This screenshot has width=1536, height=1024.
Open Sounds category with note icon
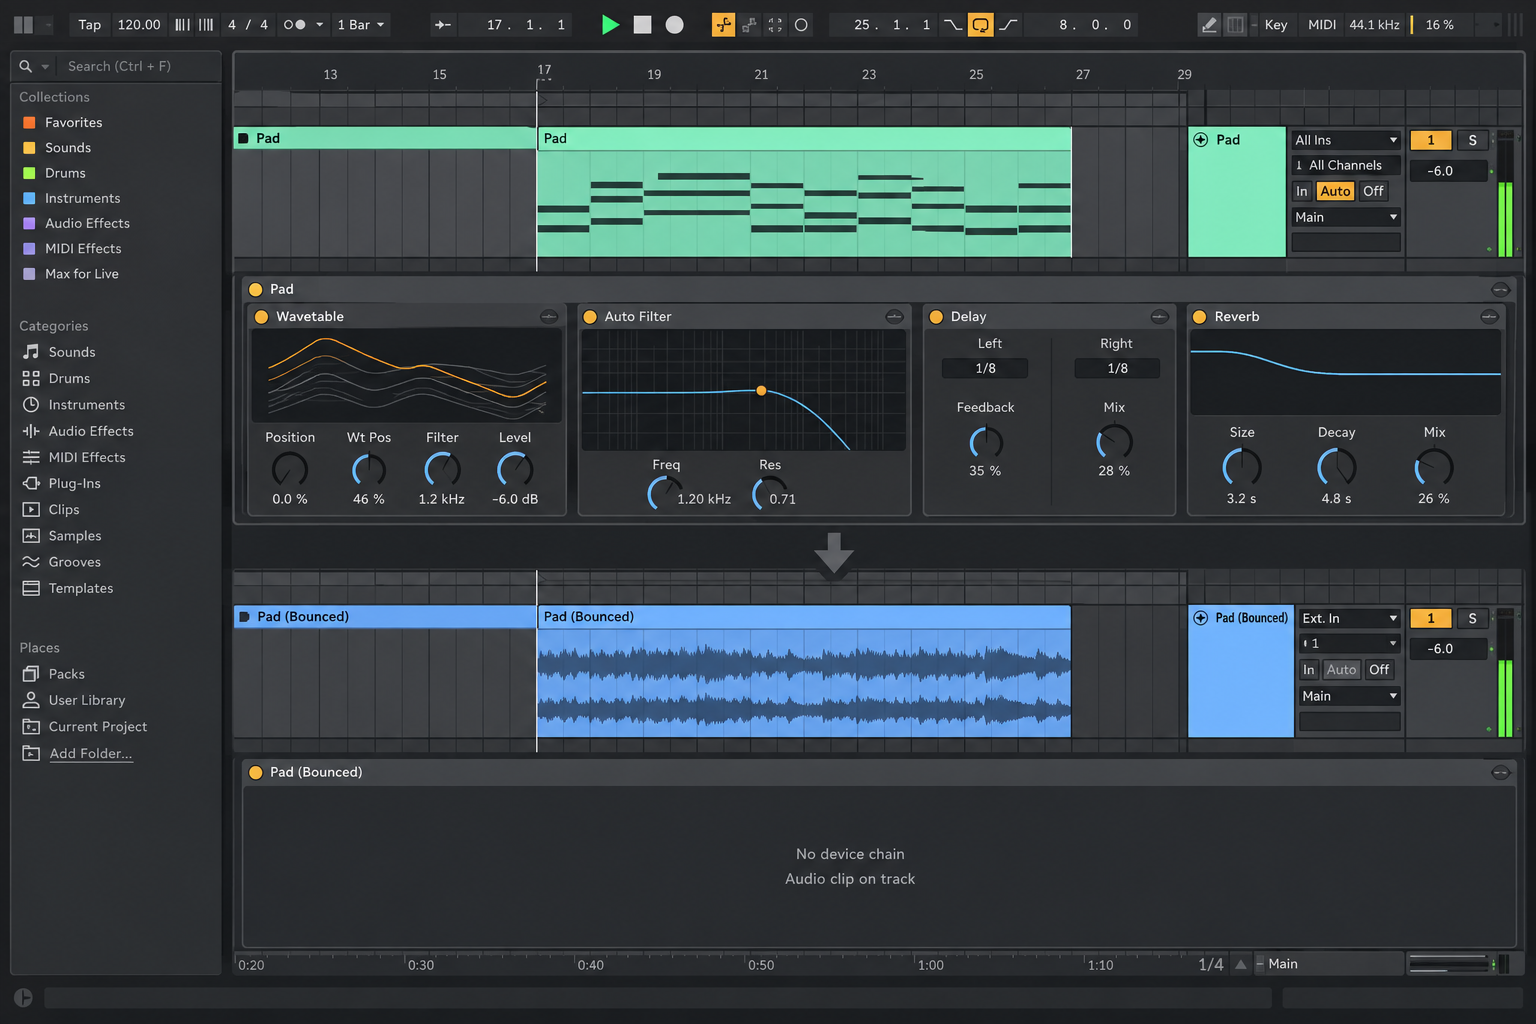tap(31, 352)
